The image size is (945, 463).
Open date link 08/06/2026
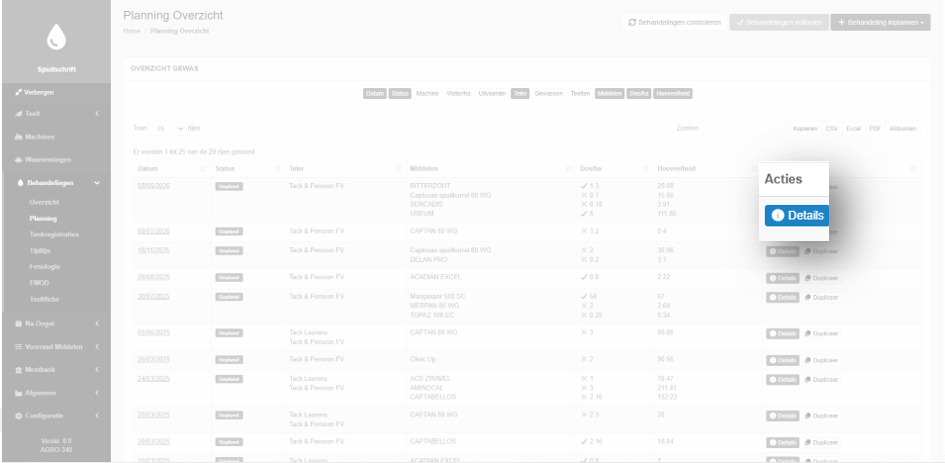pos(154,186)
